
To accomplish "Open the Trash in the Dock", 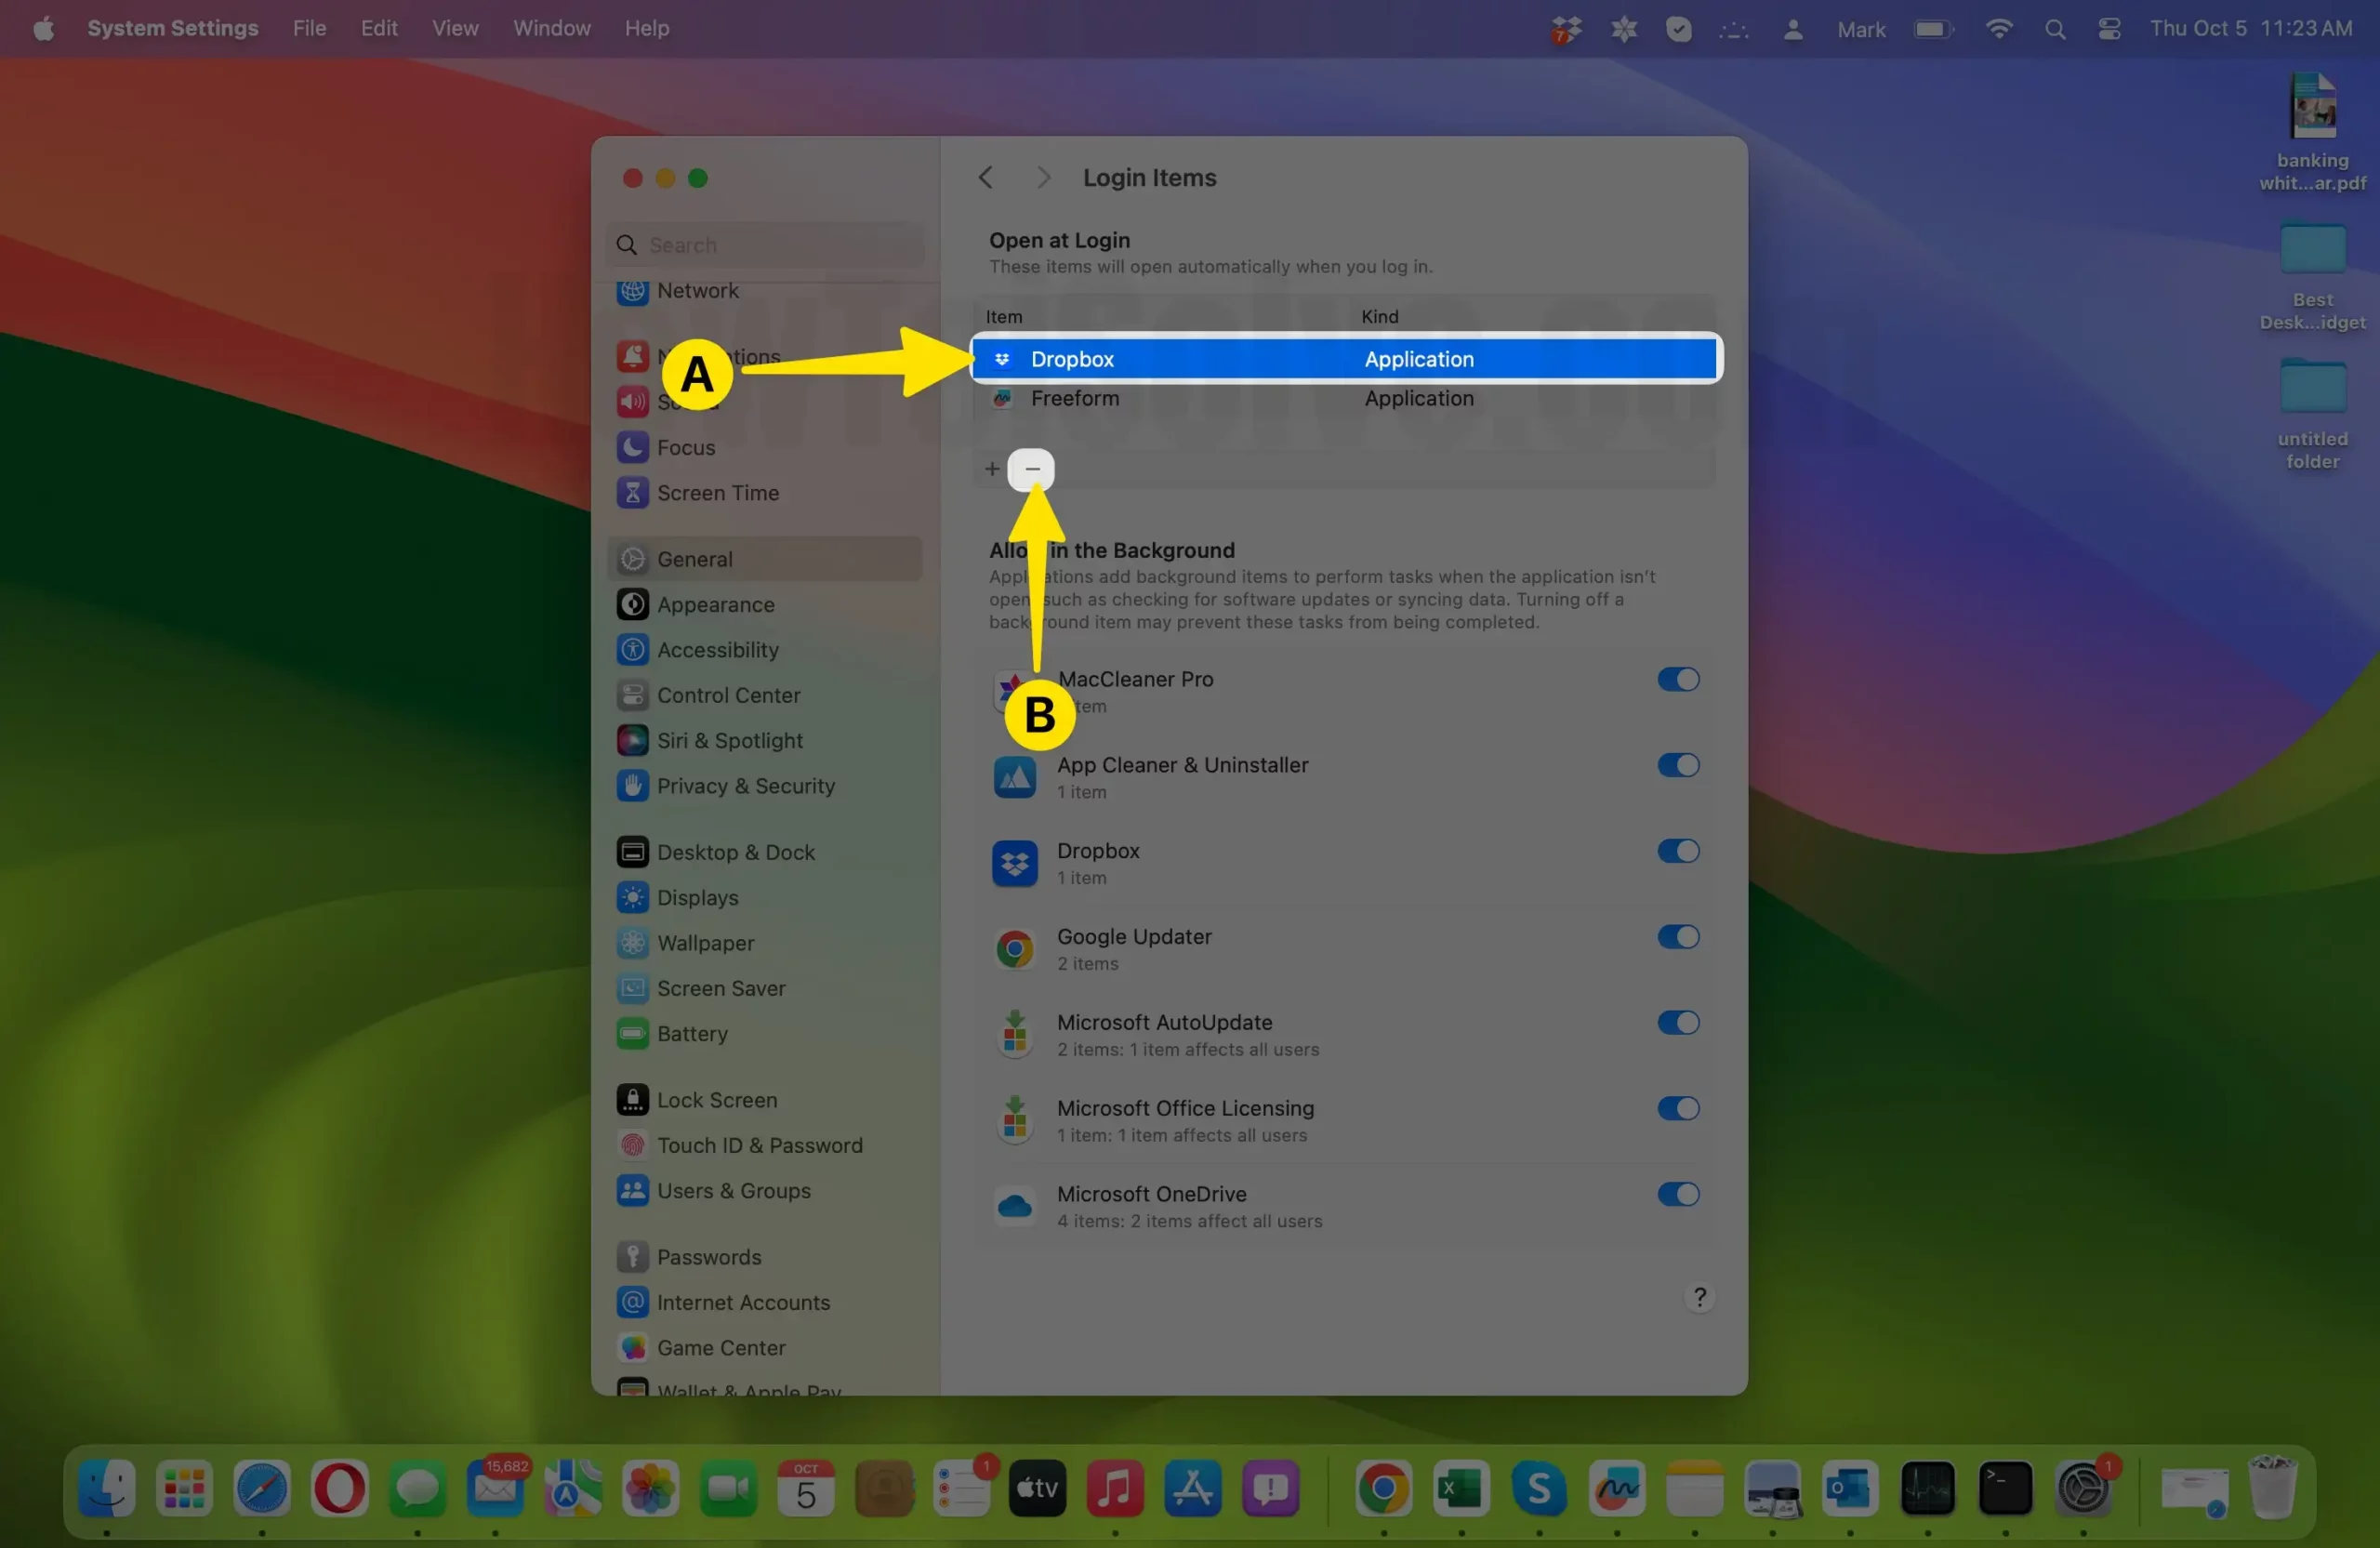I will [2272, 1489].
